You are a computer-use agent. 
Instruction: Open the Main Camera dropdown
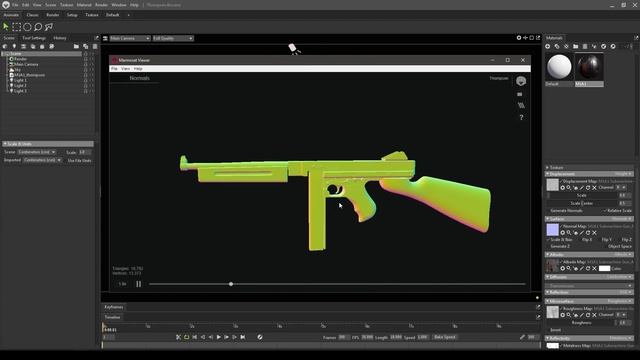[130, 38]
